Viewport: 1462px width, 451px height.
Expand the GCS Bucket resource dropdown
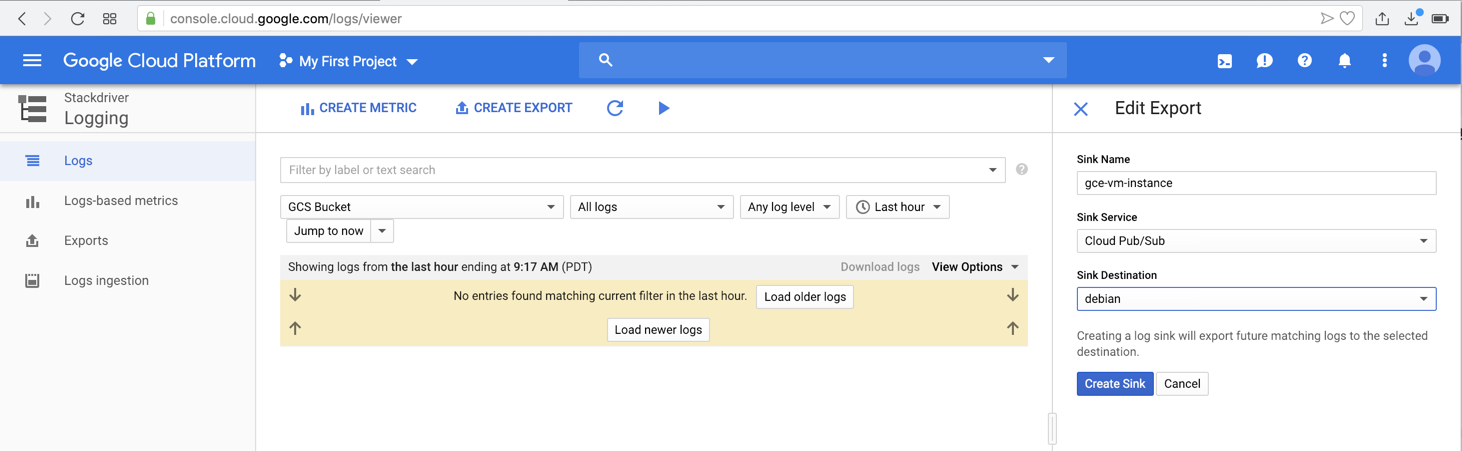coord(421,207)
